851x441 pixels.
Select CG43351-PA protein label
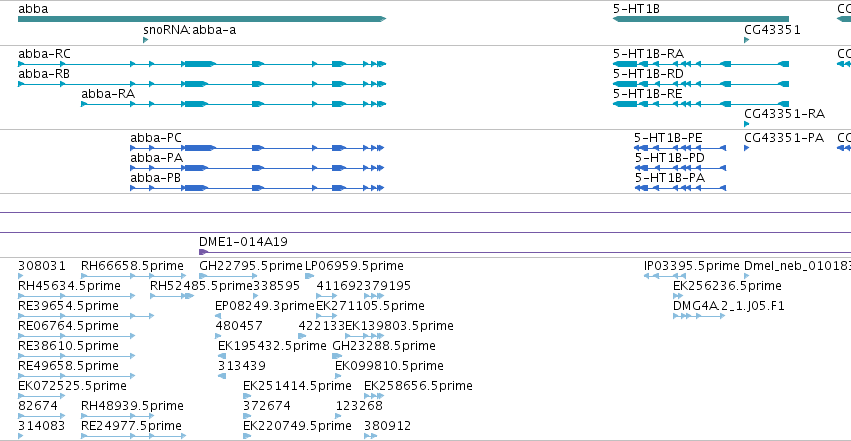pyautogui.click(x=784, y=138)
